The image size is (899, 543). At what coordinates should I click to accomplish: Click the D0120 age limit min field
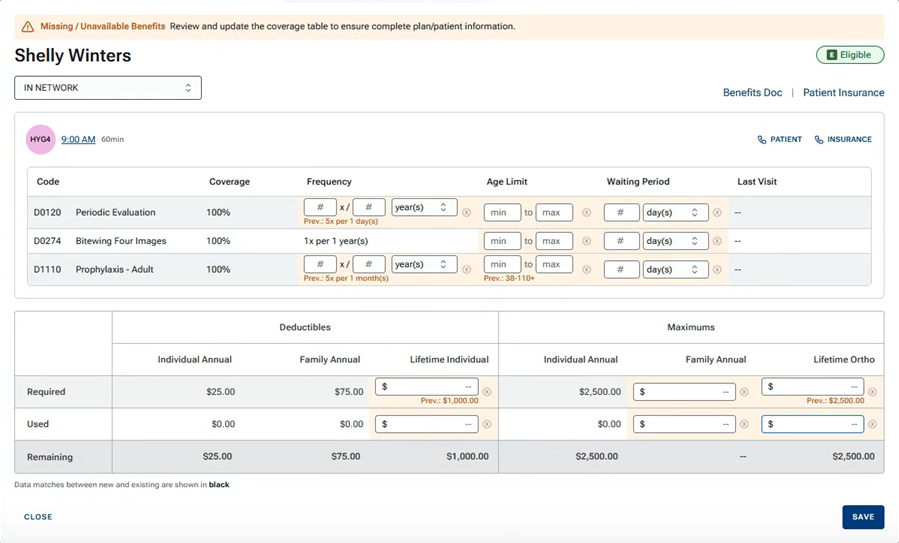pos(502,213)
